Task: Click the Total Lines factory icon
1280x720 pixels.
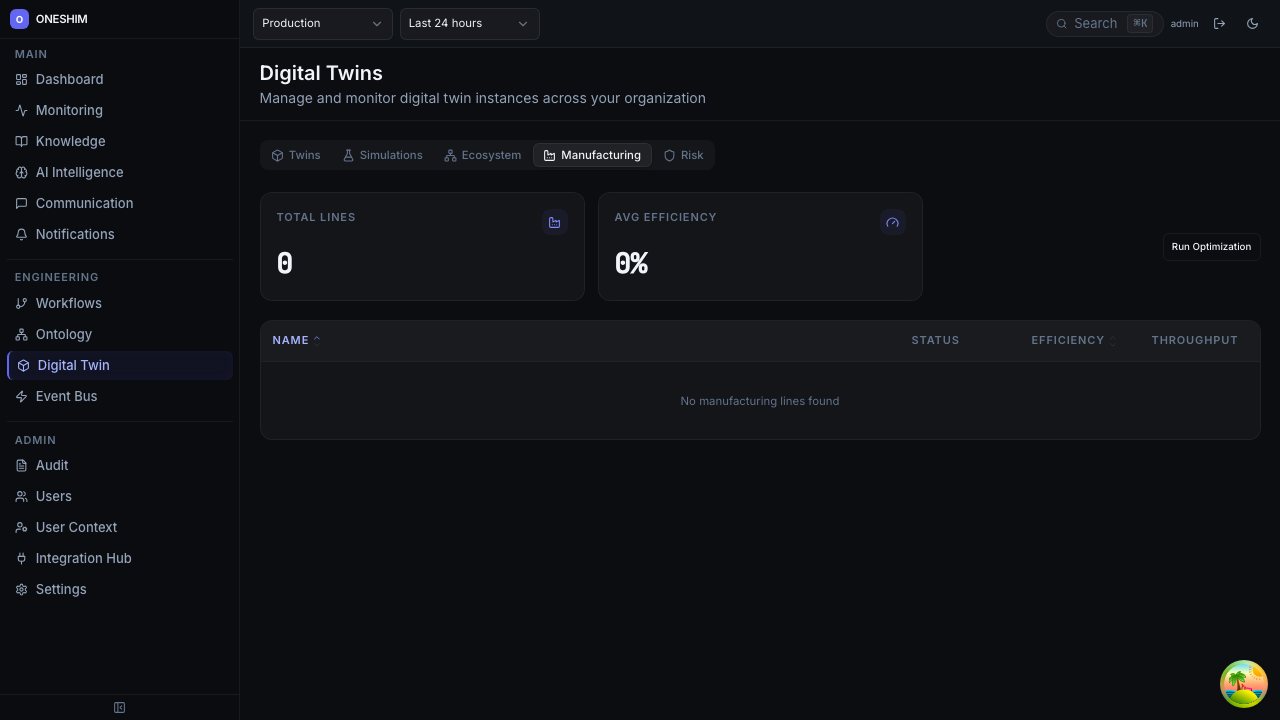Action: [x=554, y=222]
